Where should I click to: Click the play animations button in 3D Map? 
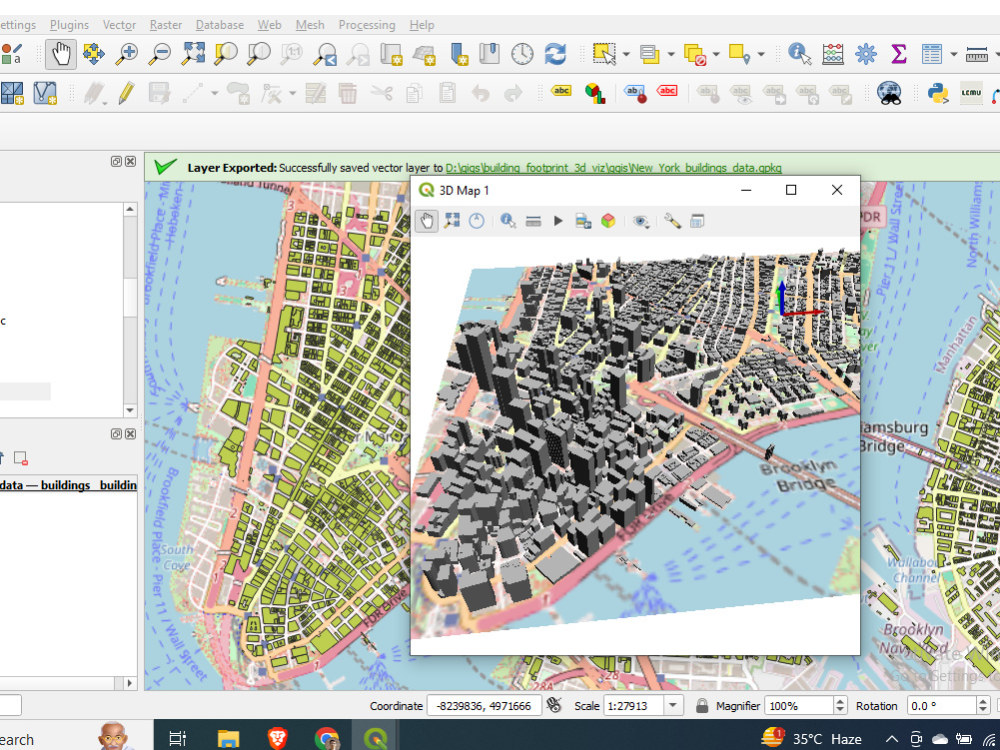[x=558, y=221]
